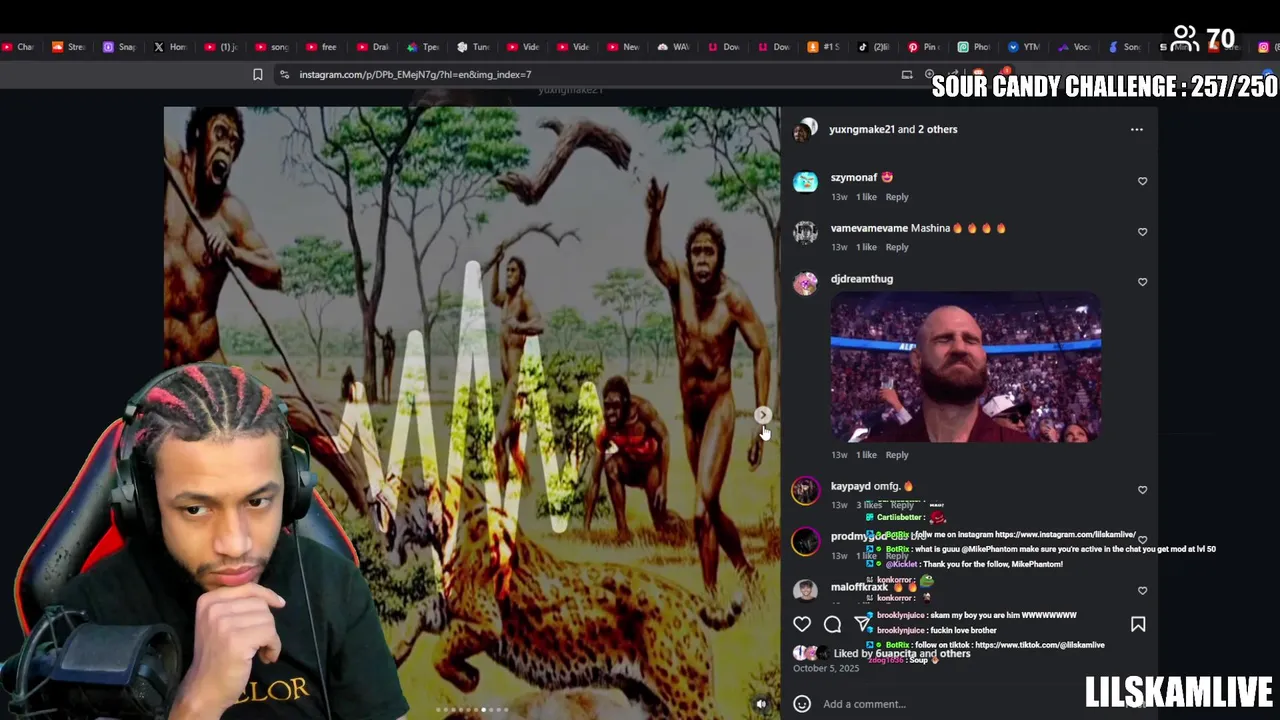Toggle the post audio mute icon
This screenshot has height=720, width=1280.
[x=761, y=704]
